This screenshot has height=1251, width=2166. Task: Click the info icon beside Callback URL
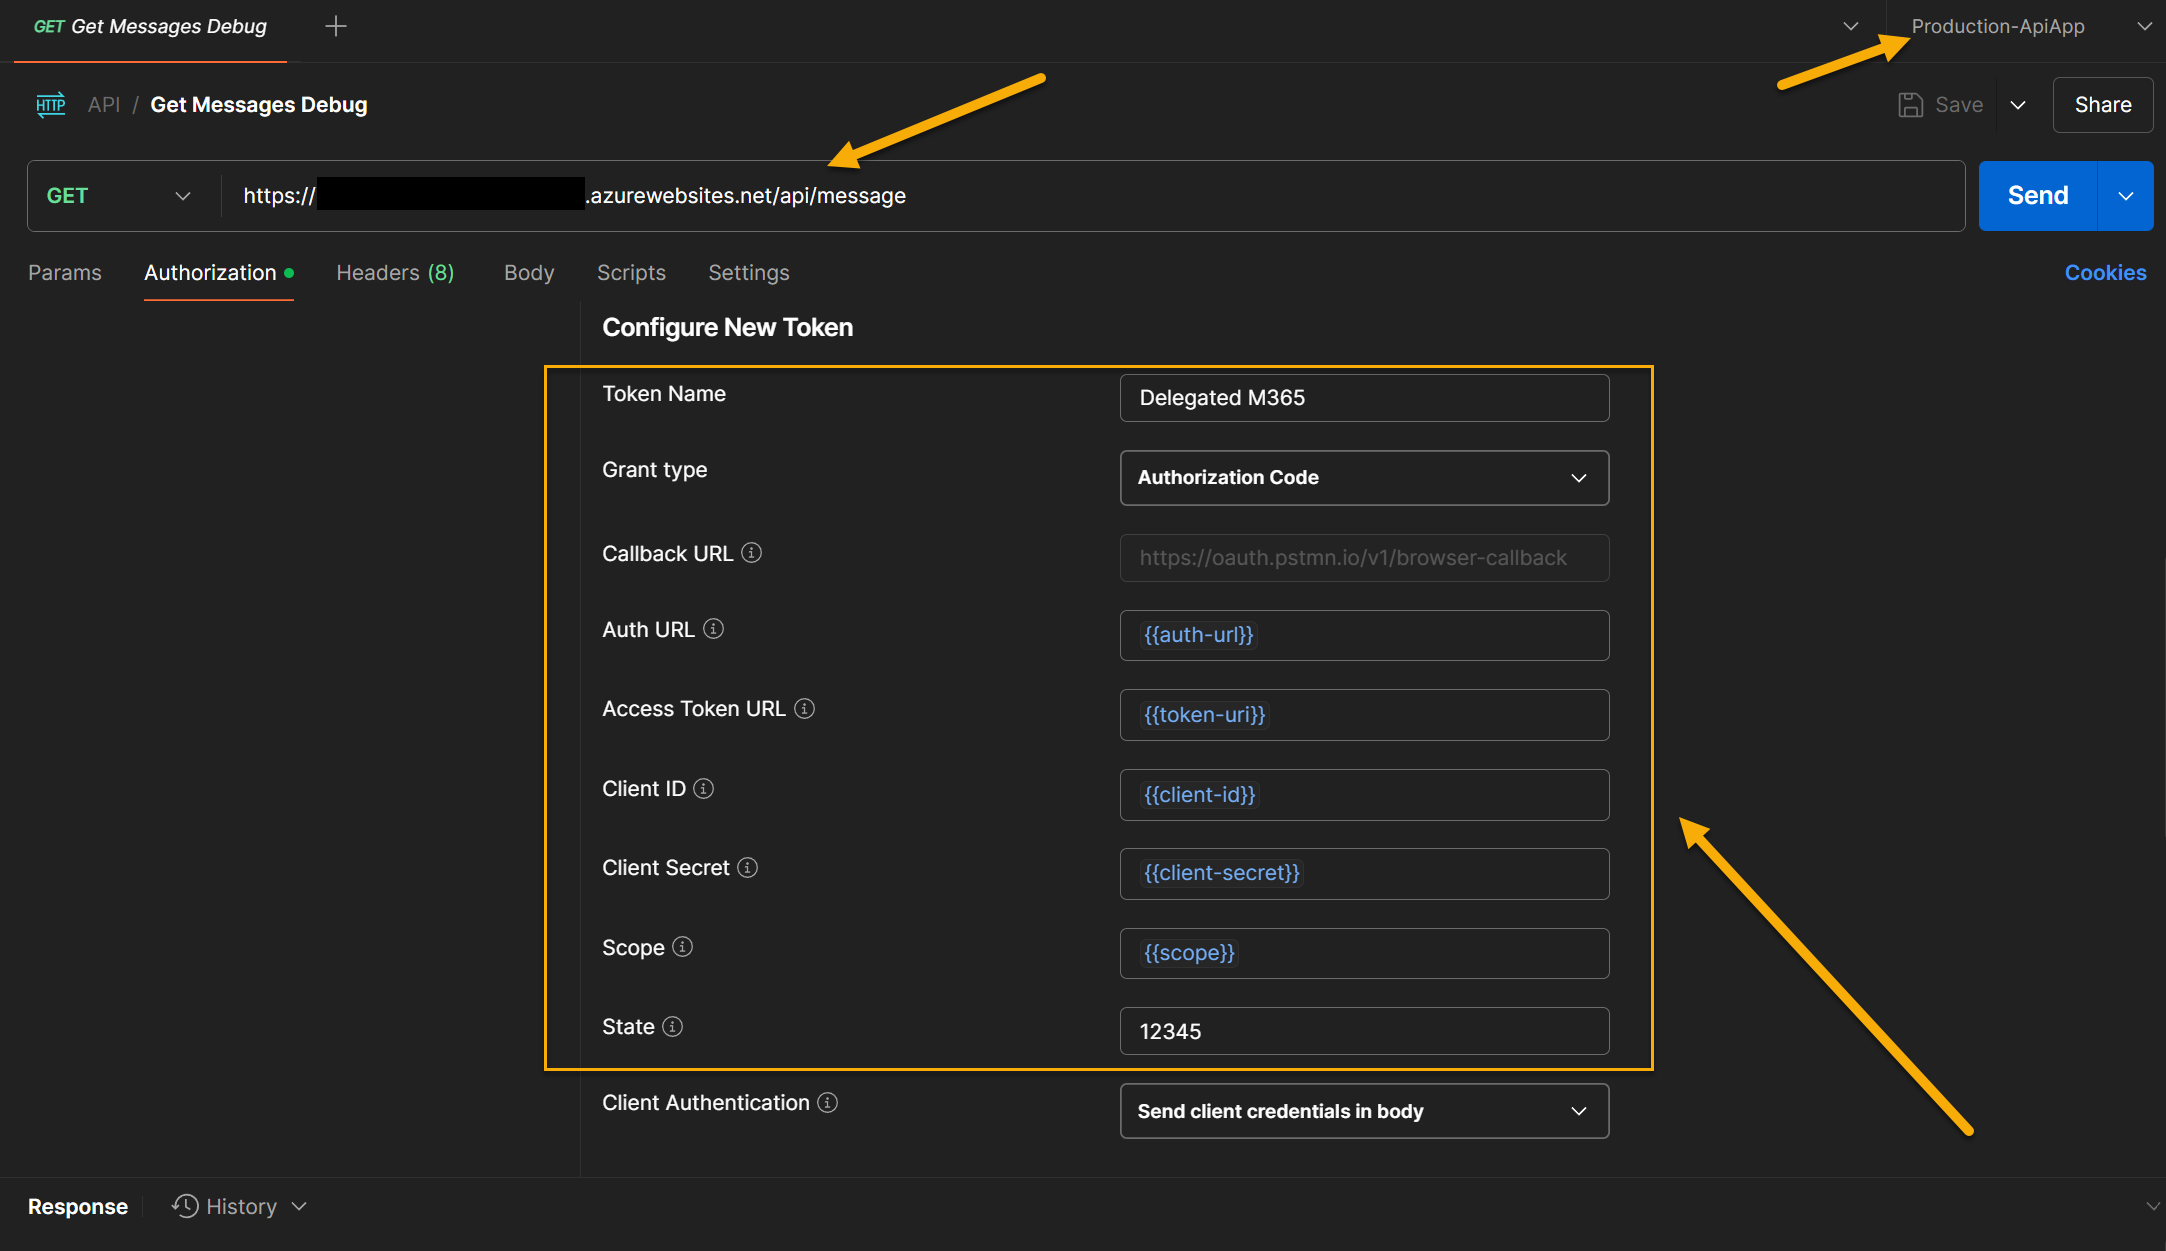(x=752, y=552)
